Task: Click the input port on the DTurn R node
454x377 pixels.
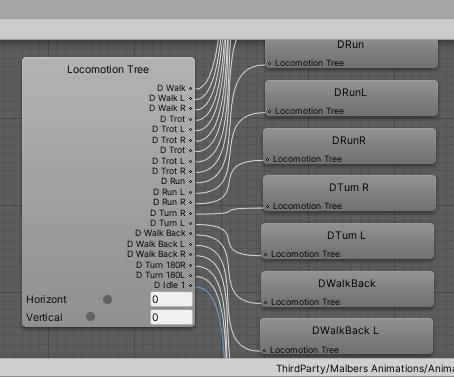Action: 267,206
